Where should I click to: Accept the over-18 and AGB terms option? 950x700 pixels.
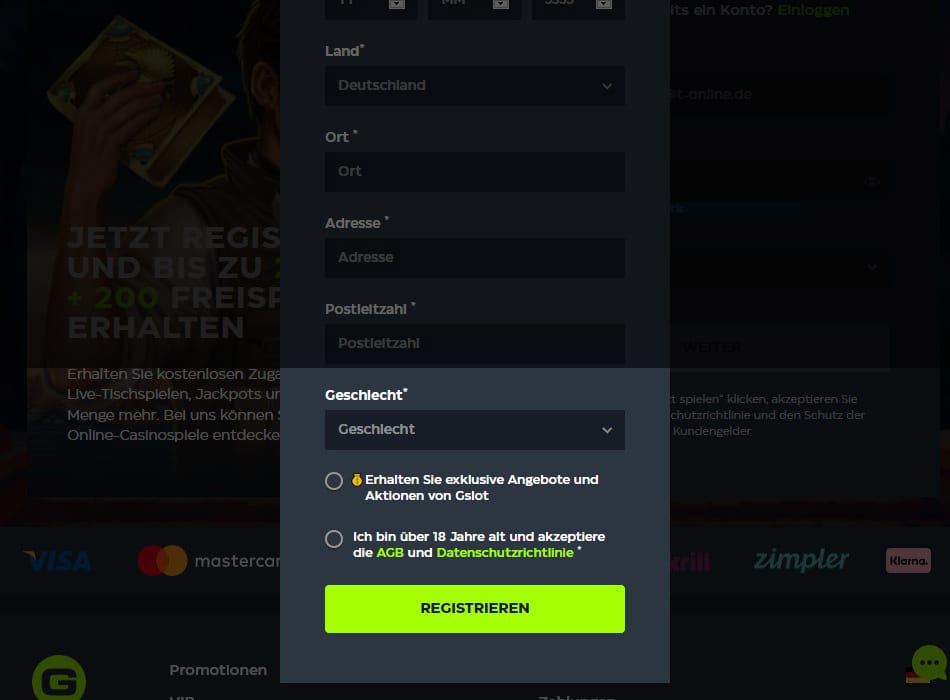(334, 539)
